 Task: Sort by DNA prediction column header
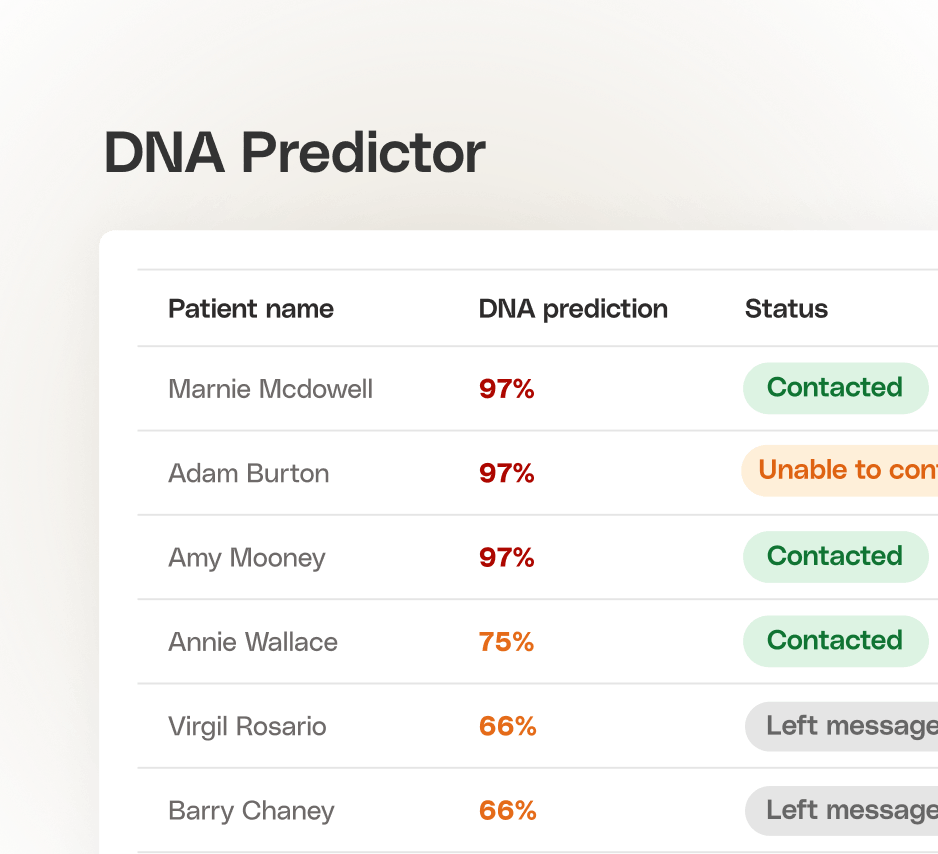point(573,309)
